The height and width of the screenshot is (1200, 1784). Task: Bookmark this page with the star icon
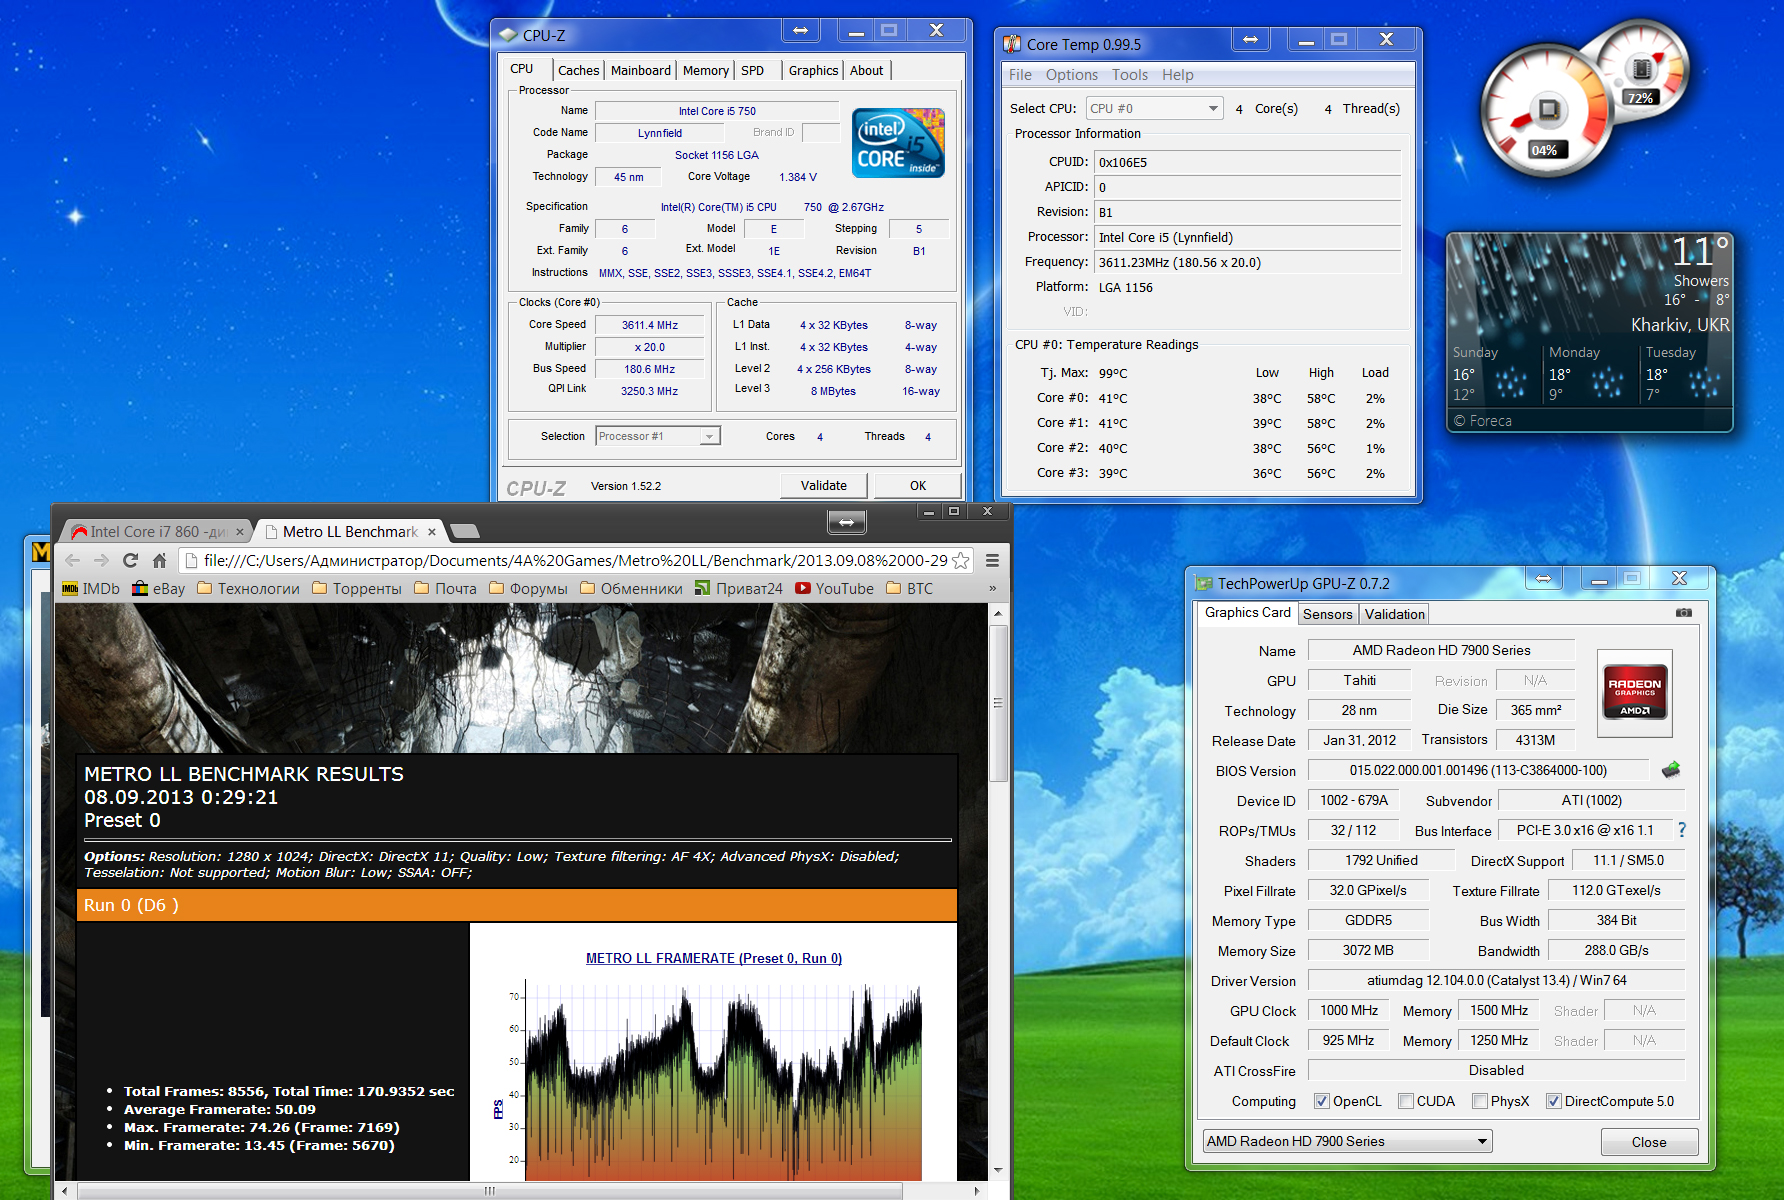pyautogui.click(x=961, y=561)
